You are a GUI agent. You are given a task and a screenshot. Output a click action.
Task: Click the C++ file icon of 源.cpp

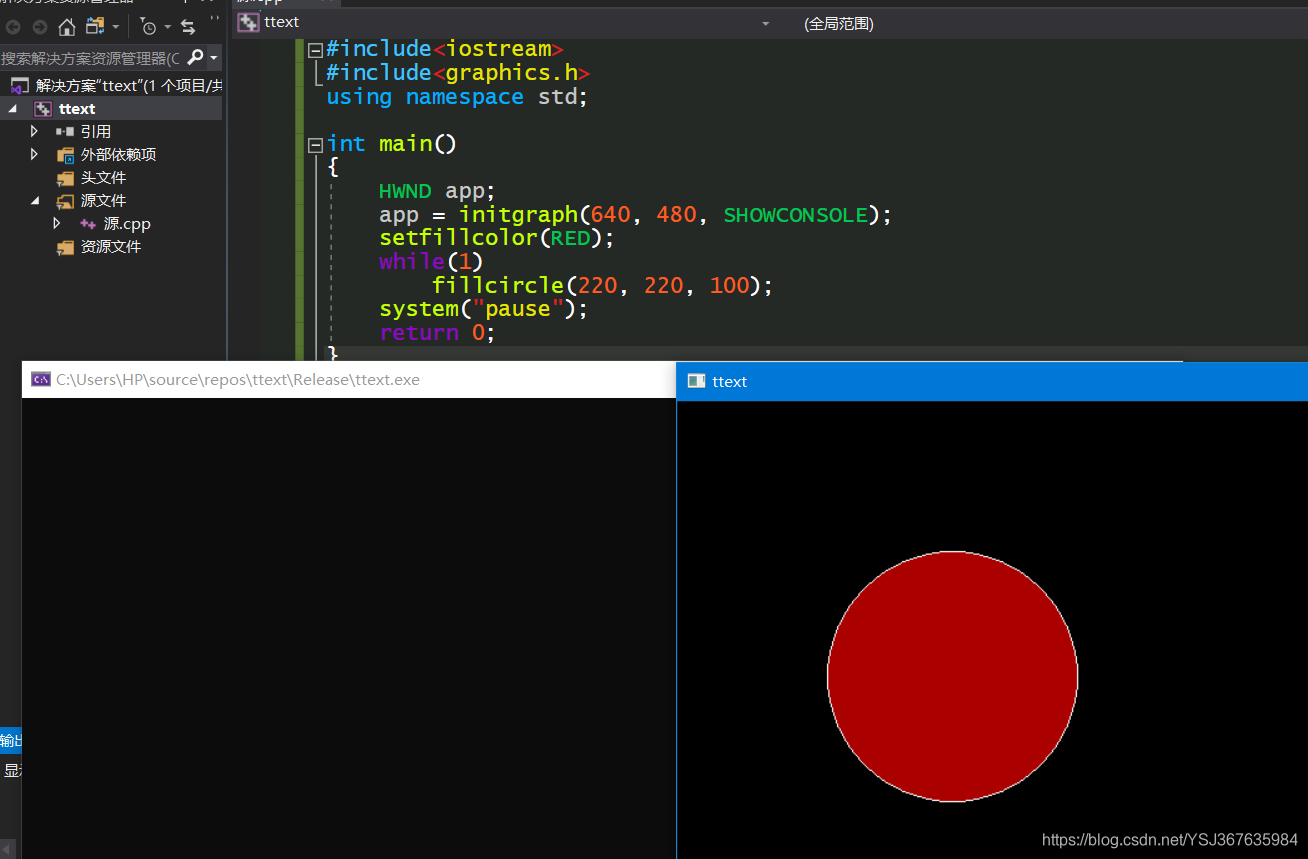click(x=88, y=224)
